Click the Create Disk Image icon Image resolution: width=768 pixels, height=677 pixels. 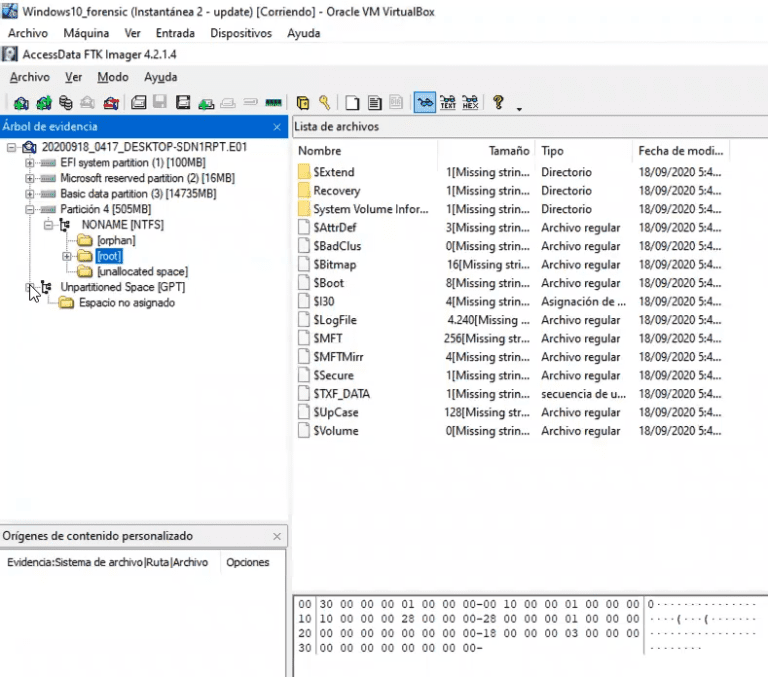point(139,103)
